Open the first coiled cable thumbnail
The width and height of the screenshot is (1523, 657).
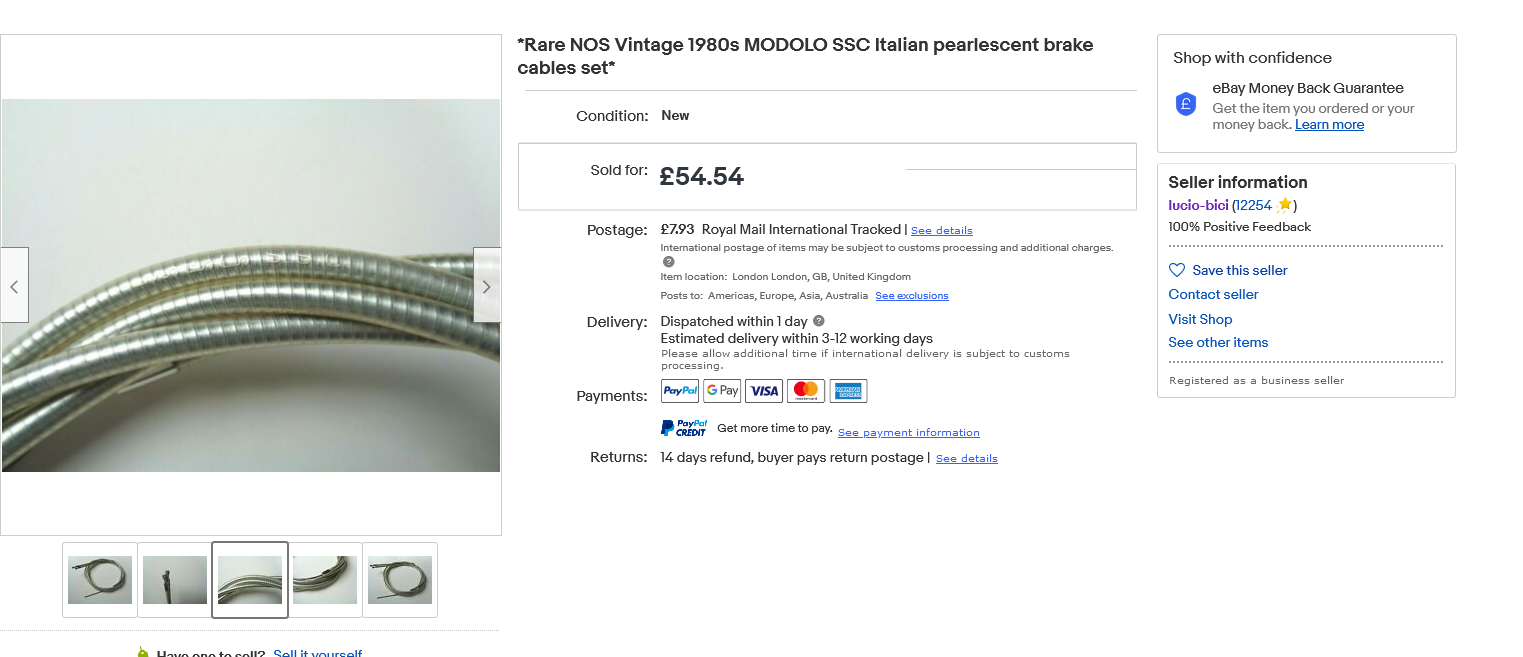pos(100,580)
